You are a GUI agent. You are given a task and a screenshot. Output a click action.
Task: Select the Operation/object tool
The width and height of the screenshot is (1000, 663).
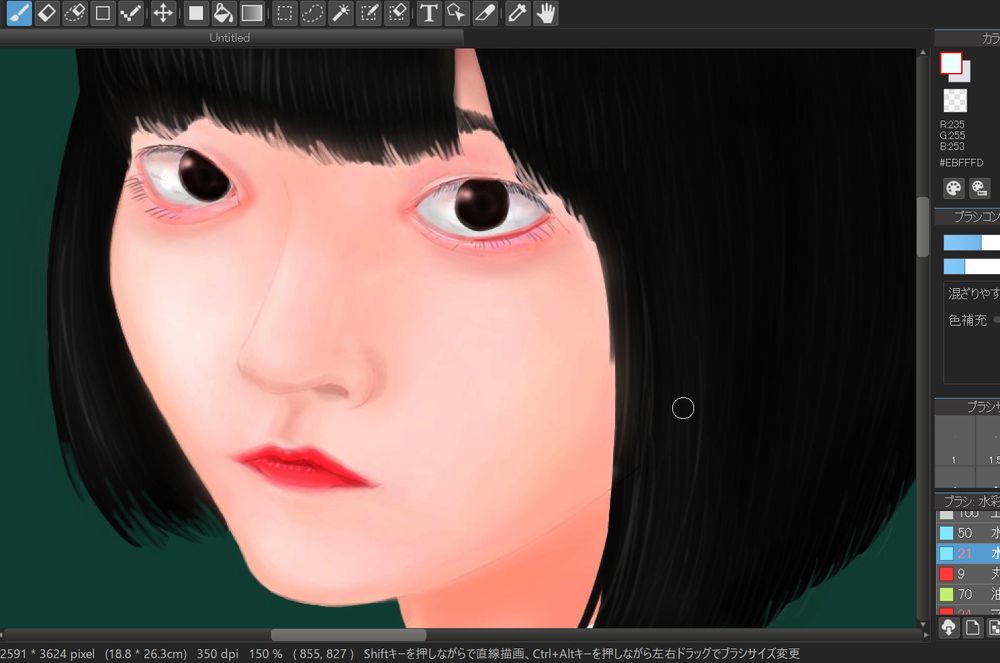pyautogui.click(x=457, y=13)
